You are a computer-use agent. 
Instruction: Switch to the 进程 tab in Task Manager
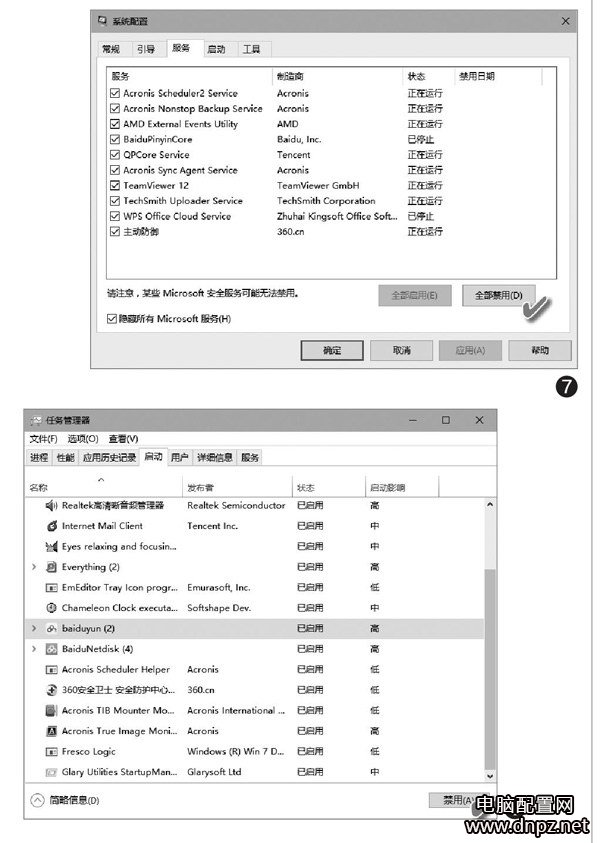tap(39, 458)
